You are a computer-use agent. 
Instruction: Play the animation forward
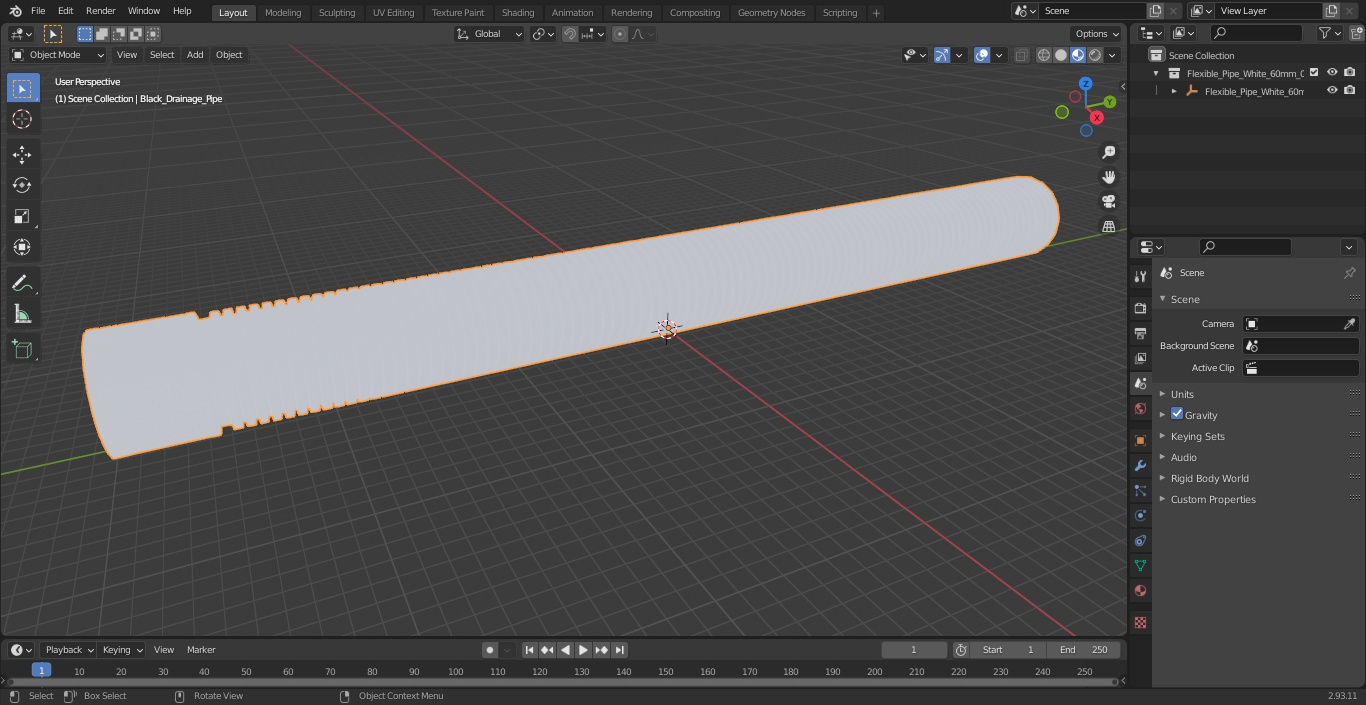coord(583,650)
